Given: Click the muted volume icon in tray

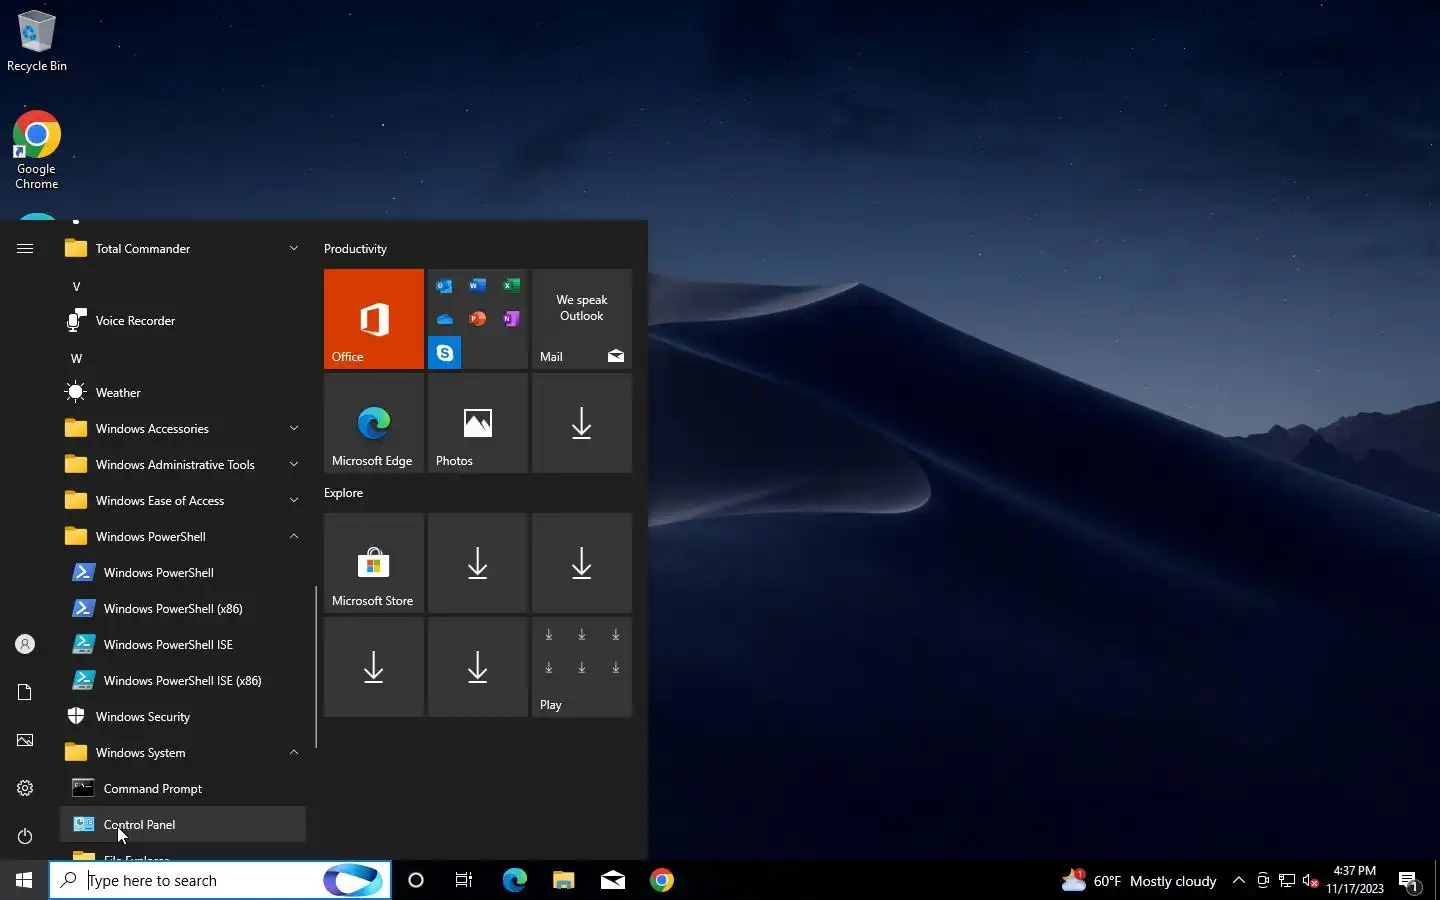Looking at the screenshot, I should [1311, 880].
